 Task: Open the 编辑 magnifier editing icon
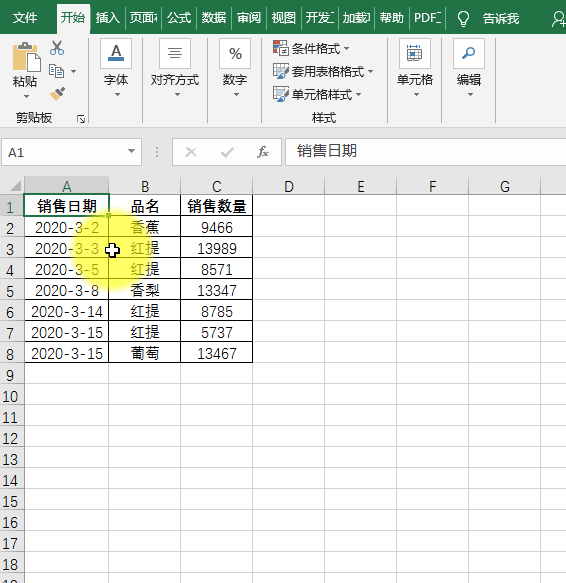point(469,53)
